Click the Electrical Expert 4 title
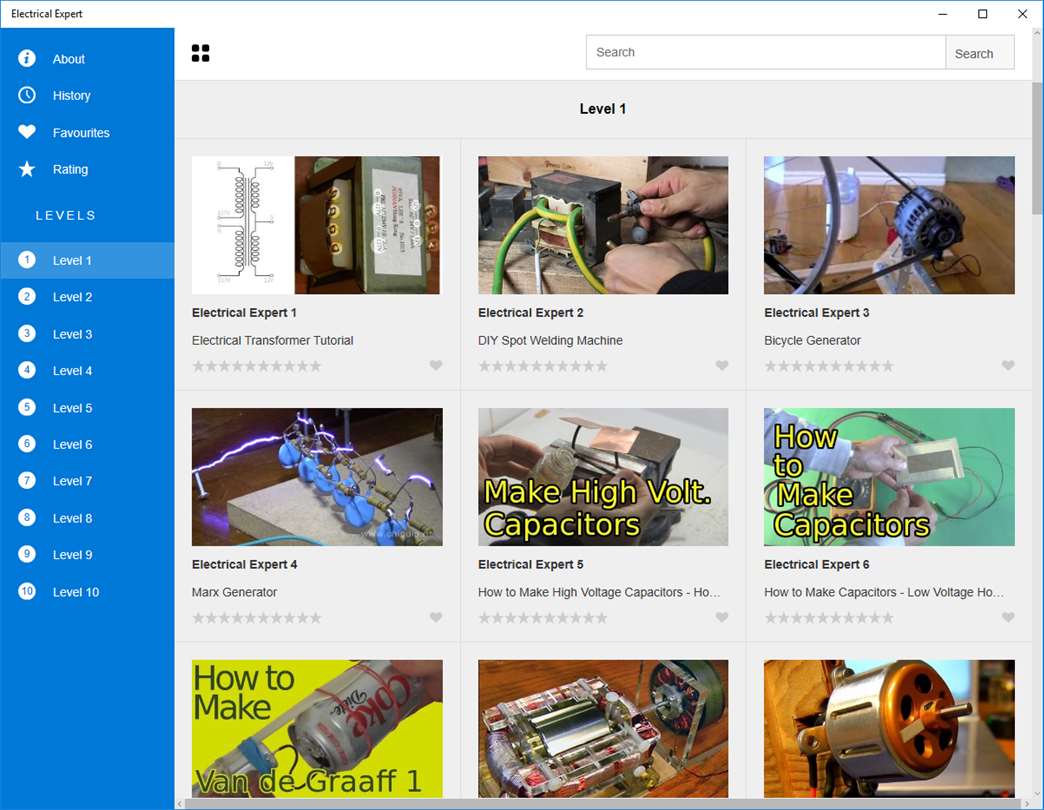The height and width of the screenshot is (810, 1044). pos(244,564)
